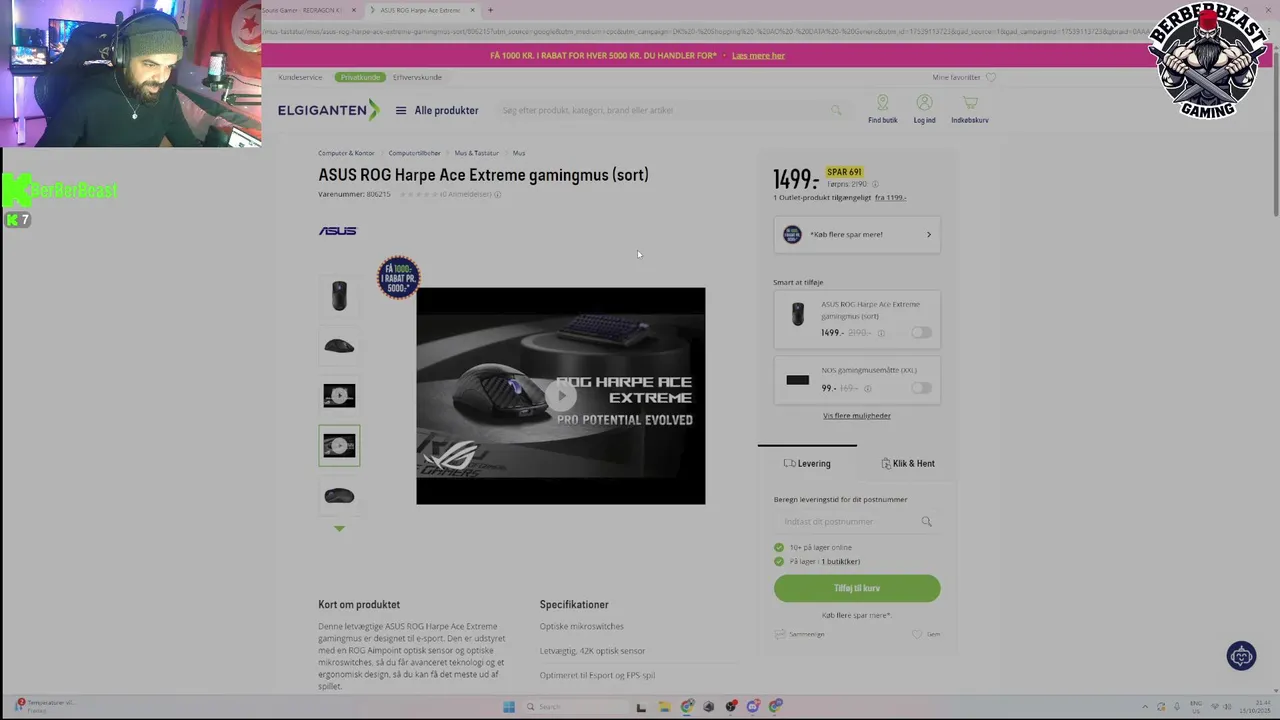Open the Computer & Kontor breadcrumb
Screen dimensions: 1280x720
(x=346, y=153)
